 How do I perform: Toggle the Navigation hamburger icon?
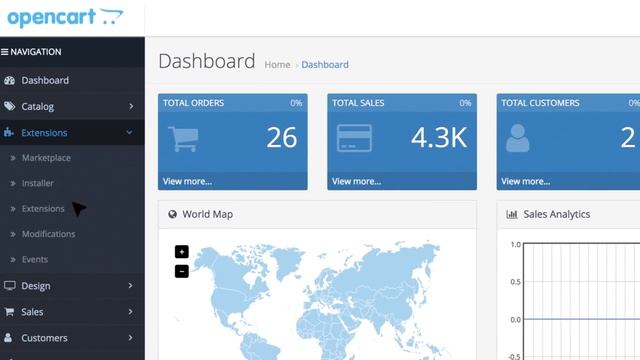[x=4, y=52]
